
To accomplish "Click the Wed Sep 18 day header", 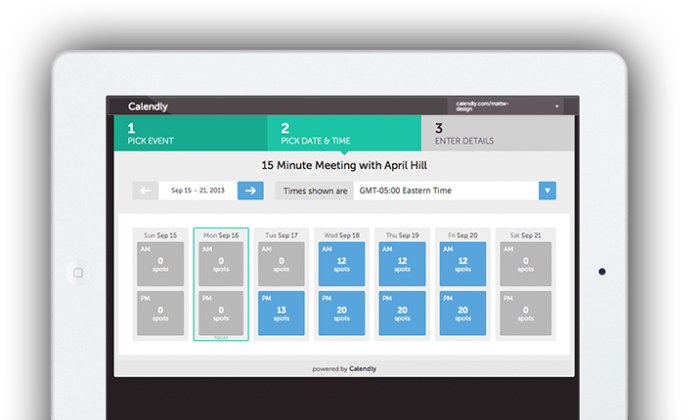I will click(342, 235).
